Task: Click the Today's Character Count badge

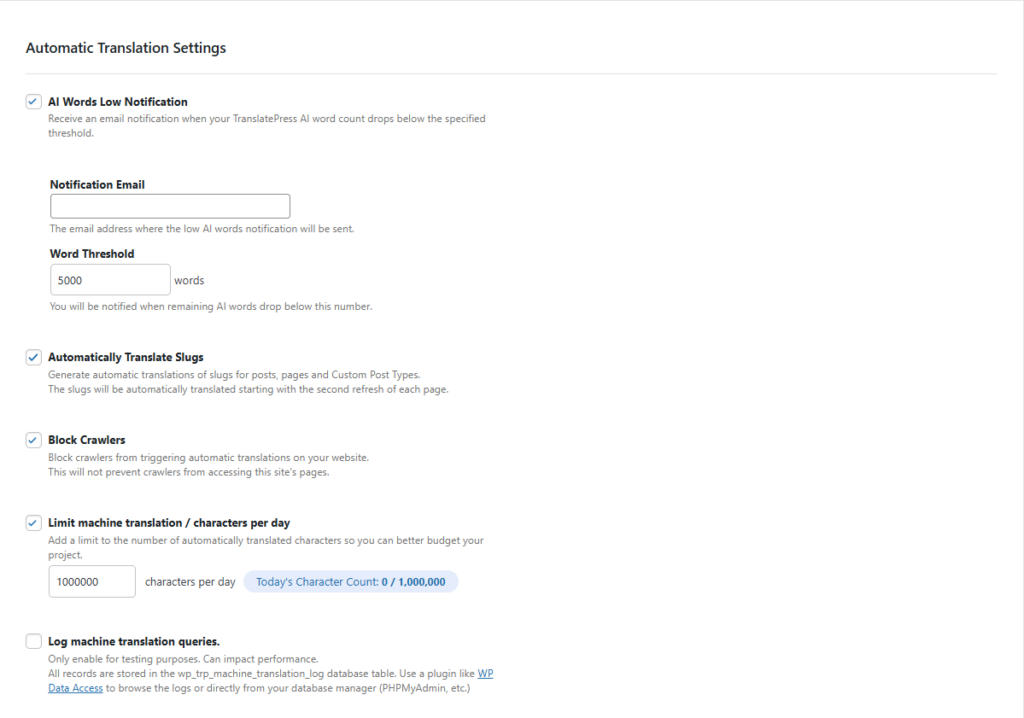Action: [x=351, y=581]
